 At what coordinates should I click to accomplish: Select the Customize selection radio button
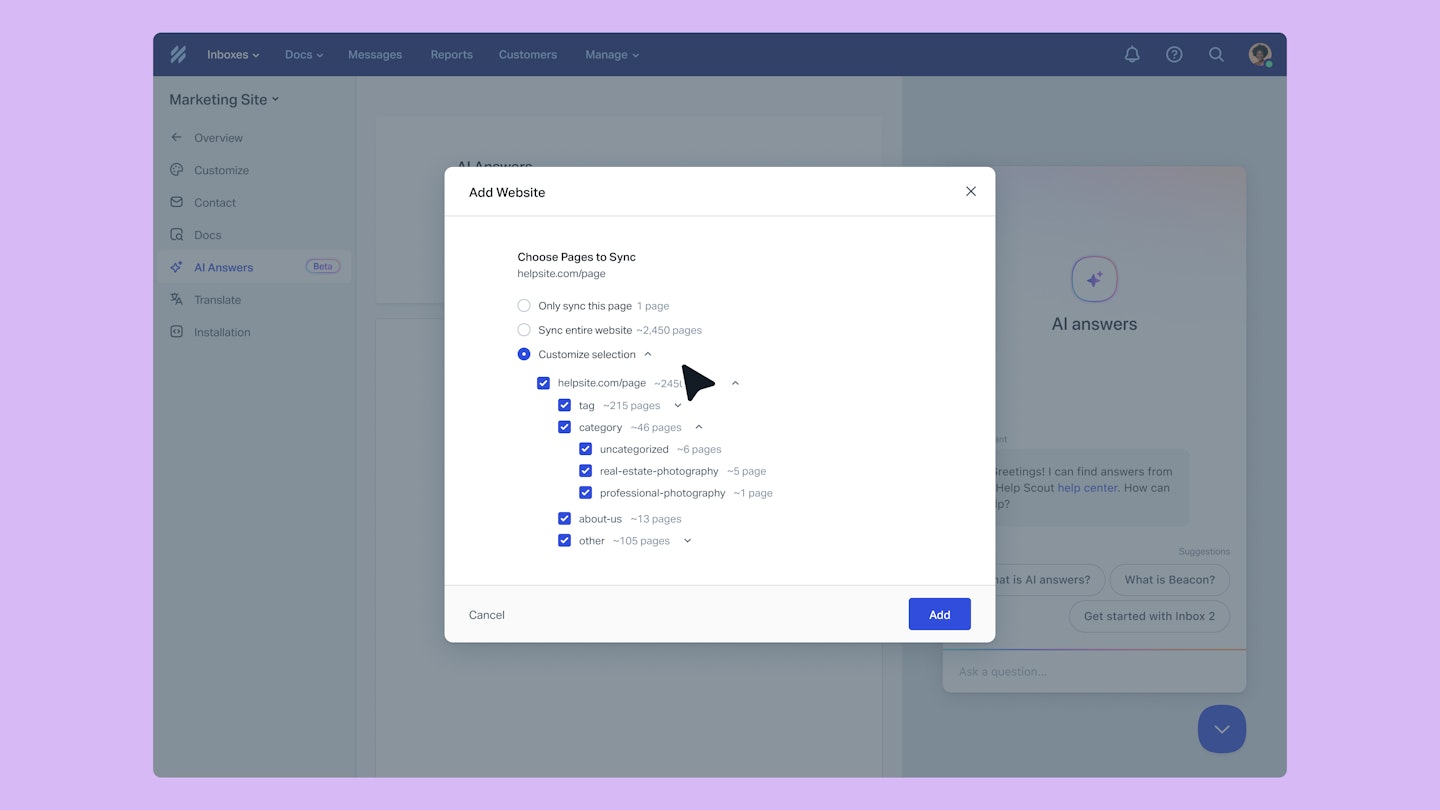[x=524, y=354]
